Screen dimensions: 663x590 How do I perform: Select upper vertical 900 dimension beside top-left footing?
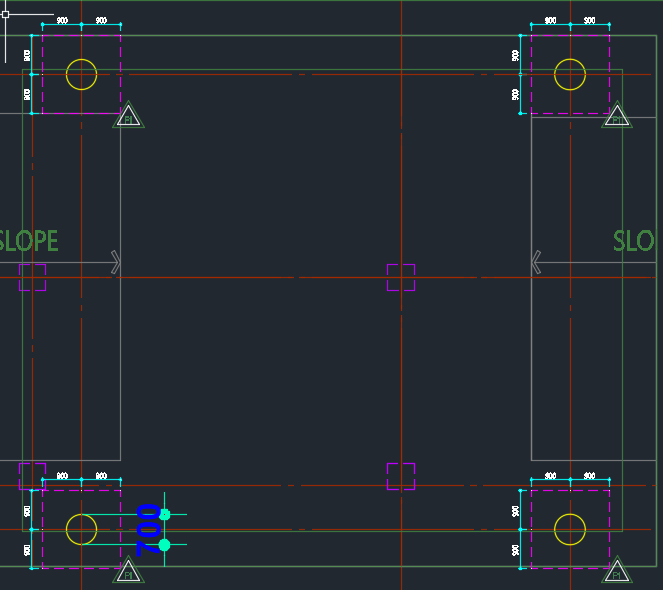[27, 55]
